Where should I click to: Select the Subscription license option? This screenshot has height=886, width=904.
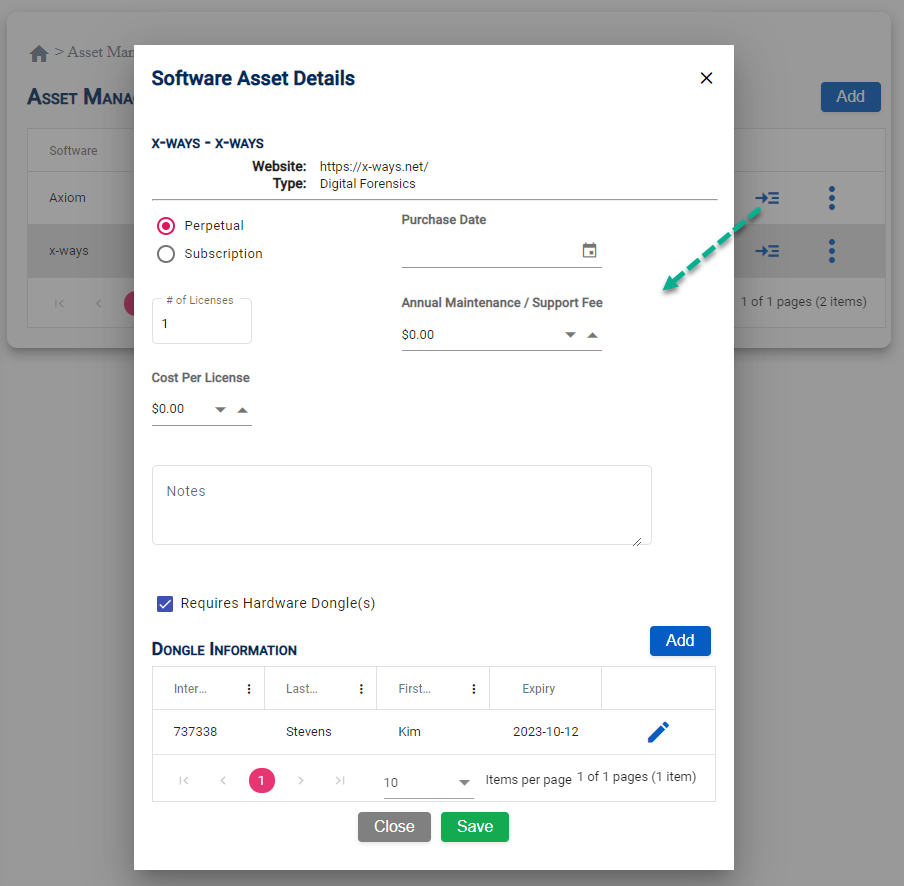click(x=166, y=254)
